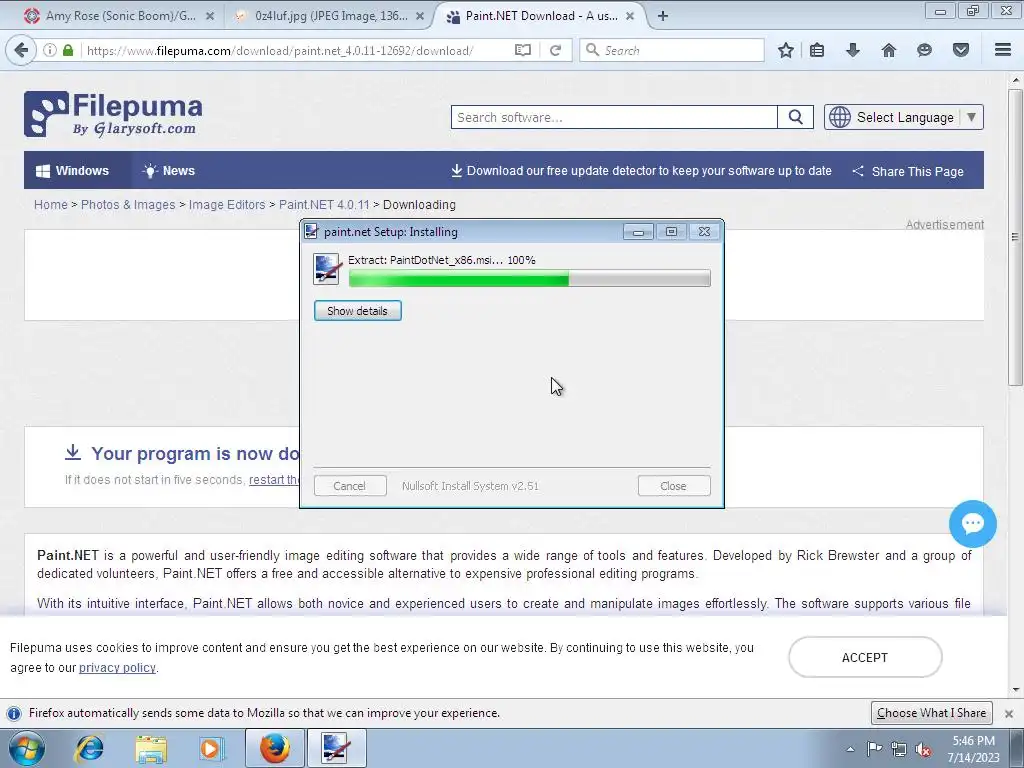Go to Firefox home page icon
This screenshot has width=1024, height=768.
coord(889,50)
